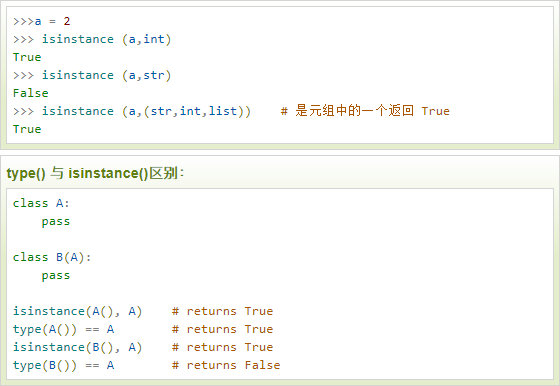Click the 'class A:' line
This screenshot has height=386, width=560.
[x=41, y=203]
